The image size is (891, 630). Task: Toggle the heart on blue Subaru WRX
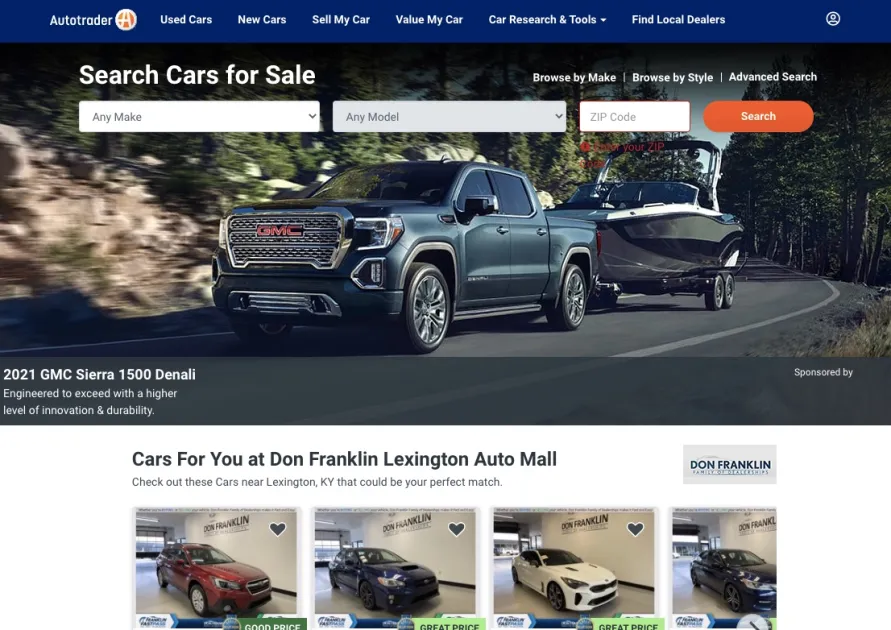tap(456, 529)
